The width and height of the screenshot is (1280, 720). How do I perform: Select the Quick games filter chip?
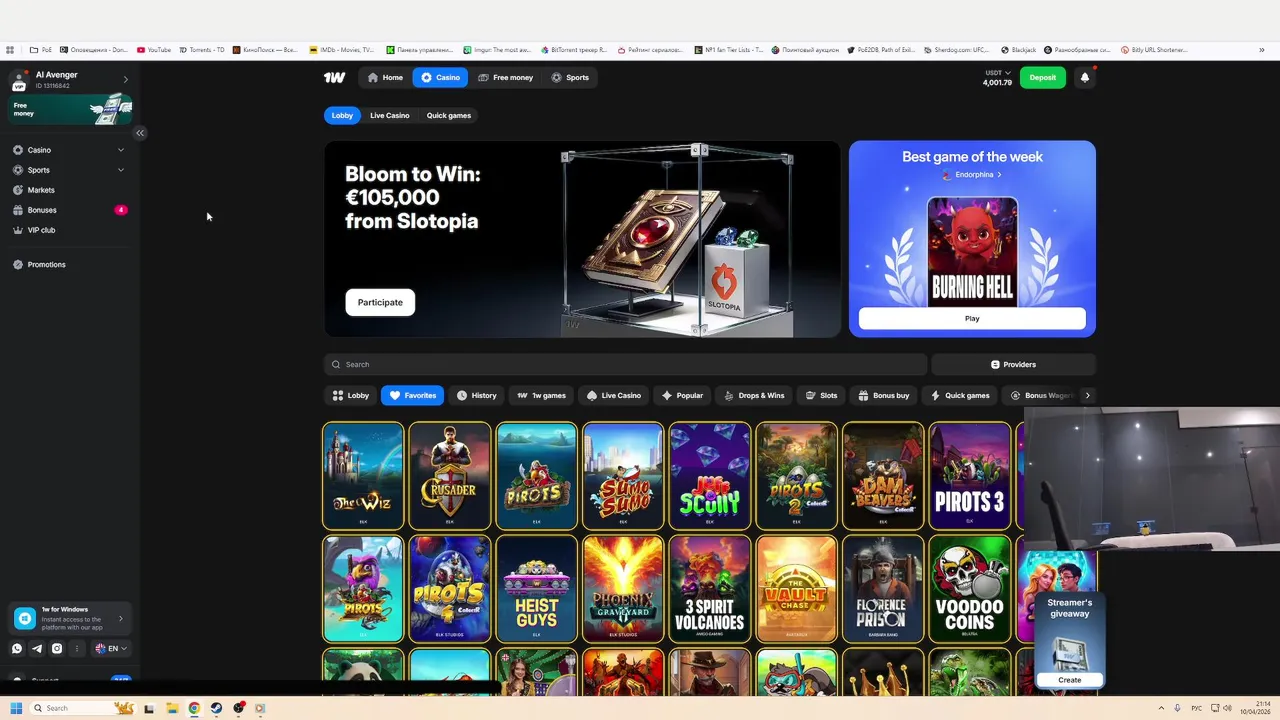pos(959,395)
